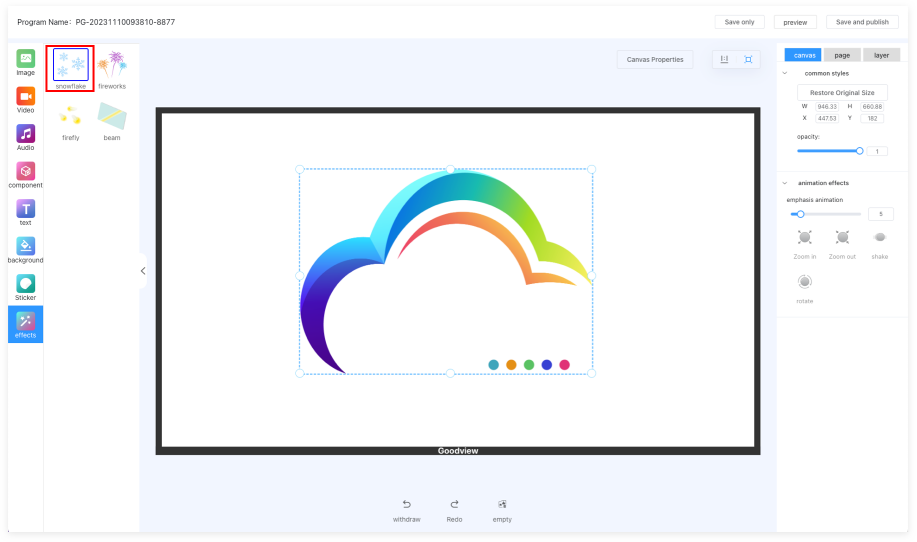Click Save and publish
Viewport: 917px width, 542px height.
tap(862, 22)
